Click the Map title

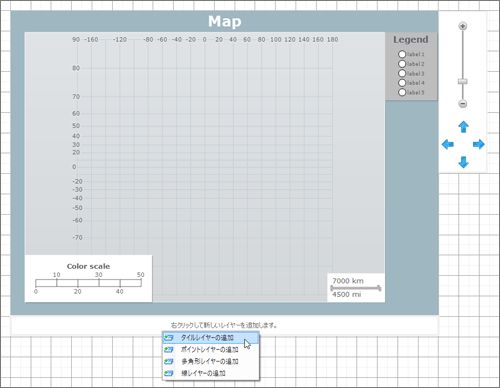click(225, 21)
